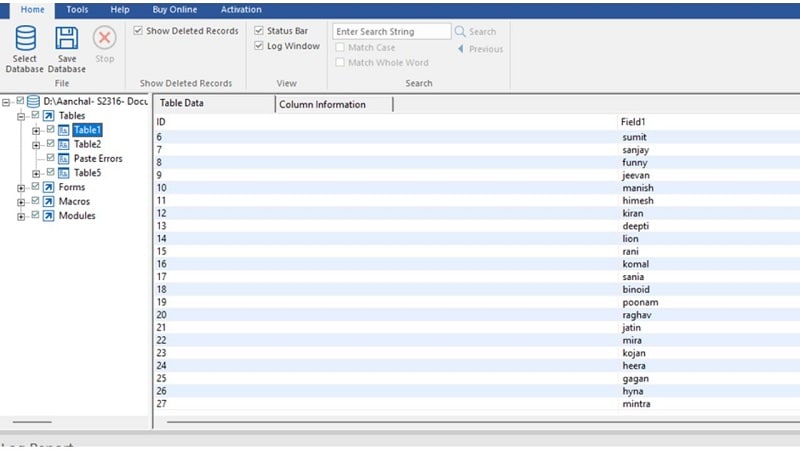Collapse the root database node
Viewport: 800px width, 450px height.
coord(6,103)
